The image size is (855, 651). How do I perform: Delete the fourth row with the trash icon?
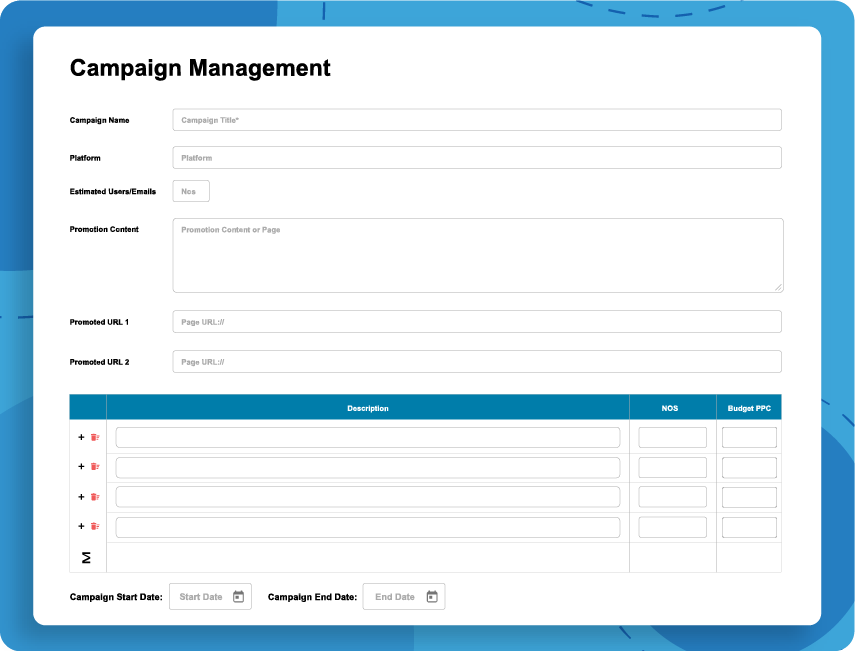click(x=94, y=526)
